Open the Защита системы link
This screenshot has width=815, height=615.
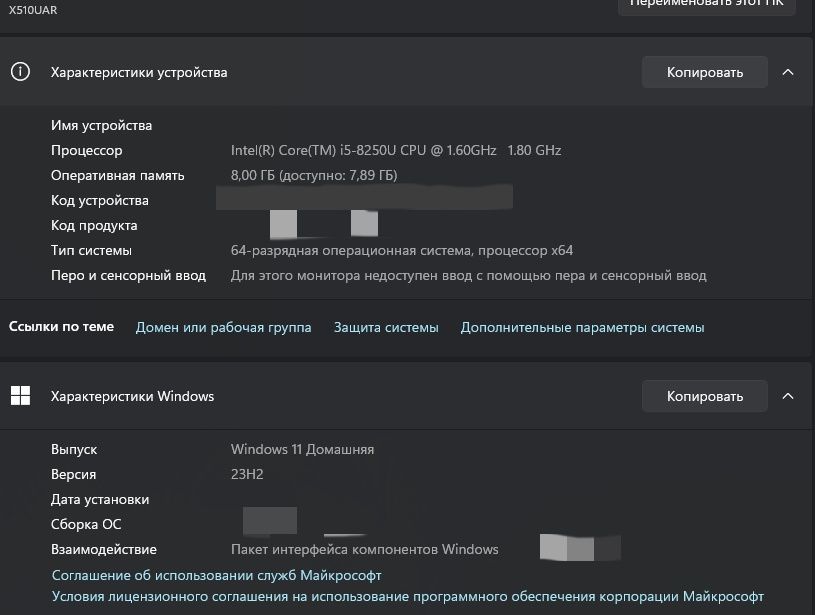coord(386,328)
